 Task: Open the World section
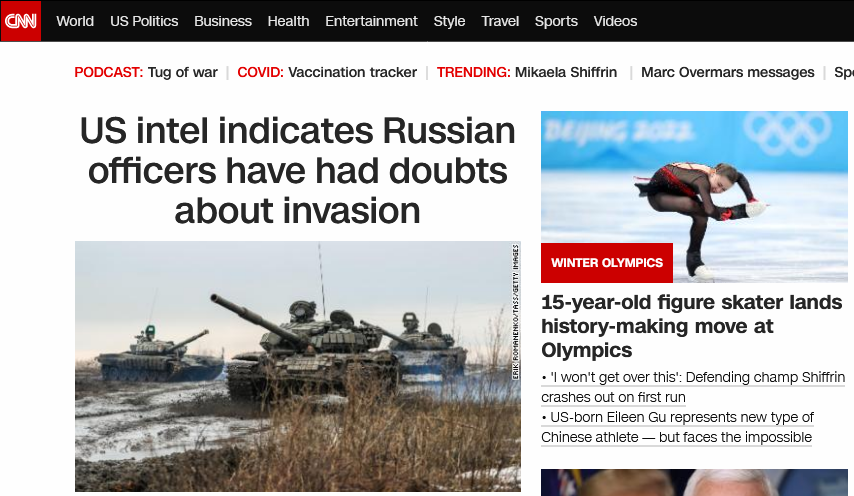[75, 21]
